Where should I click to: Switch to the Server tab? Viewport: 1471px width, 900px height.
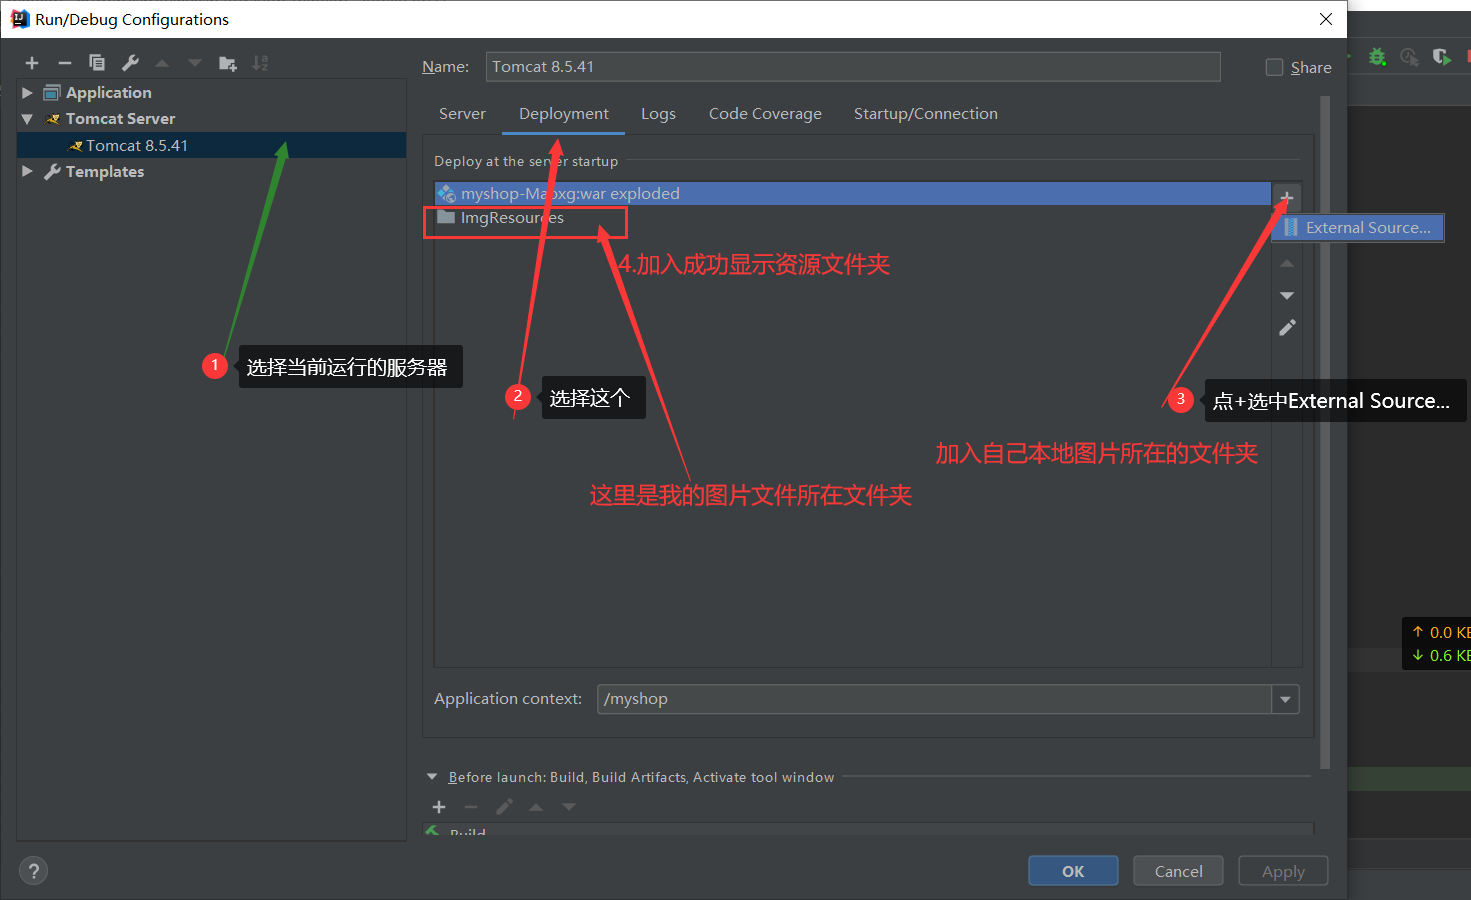[x=462, y=114]
